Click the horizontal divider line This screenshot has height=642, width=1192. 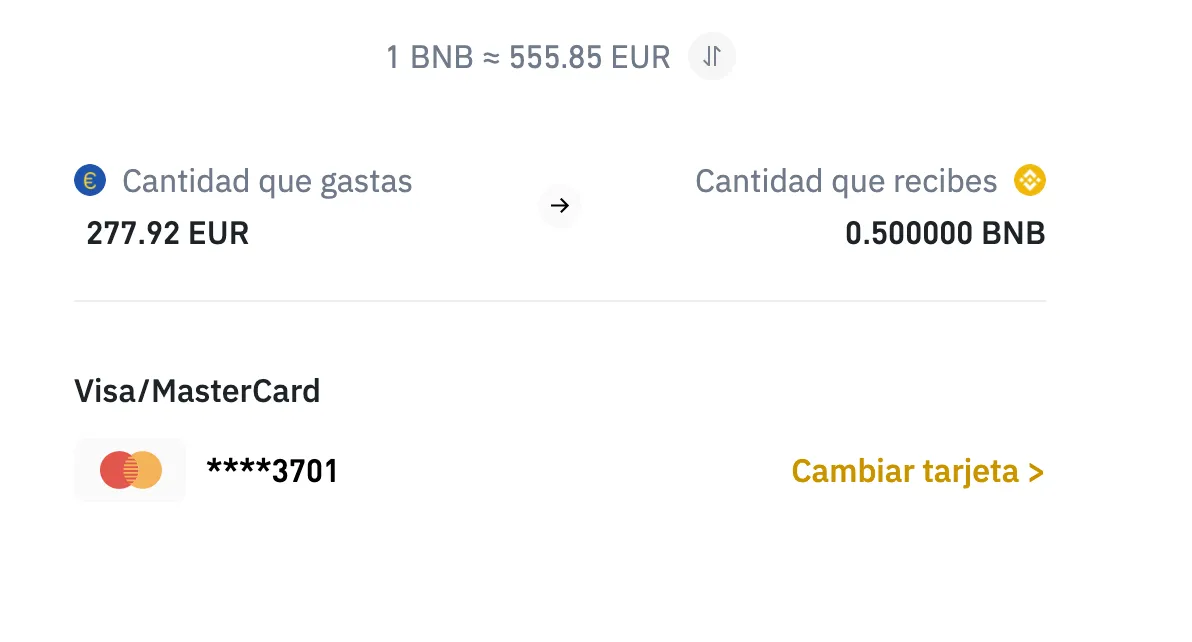560,301
